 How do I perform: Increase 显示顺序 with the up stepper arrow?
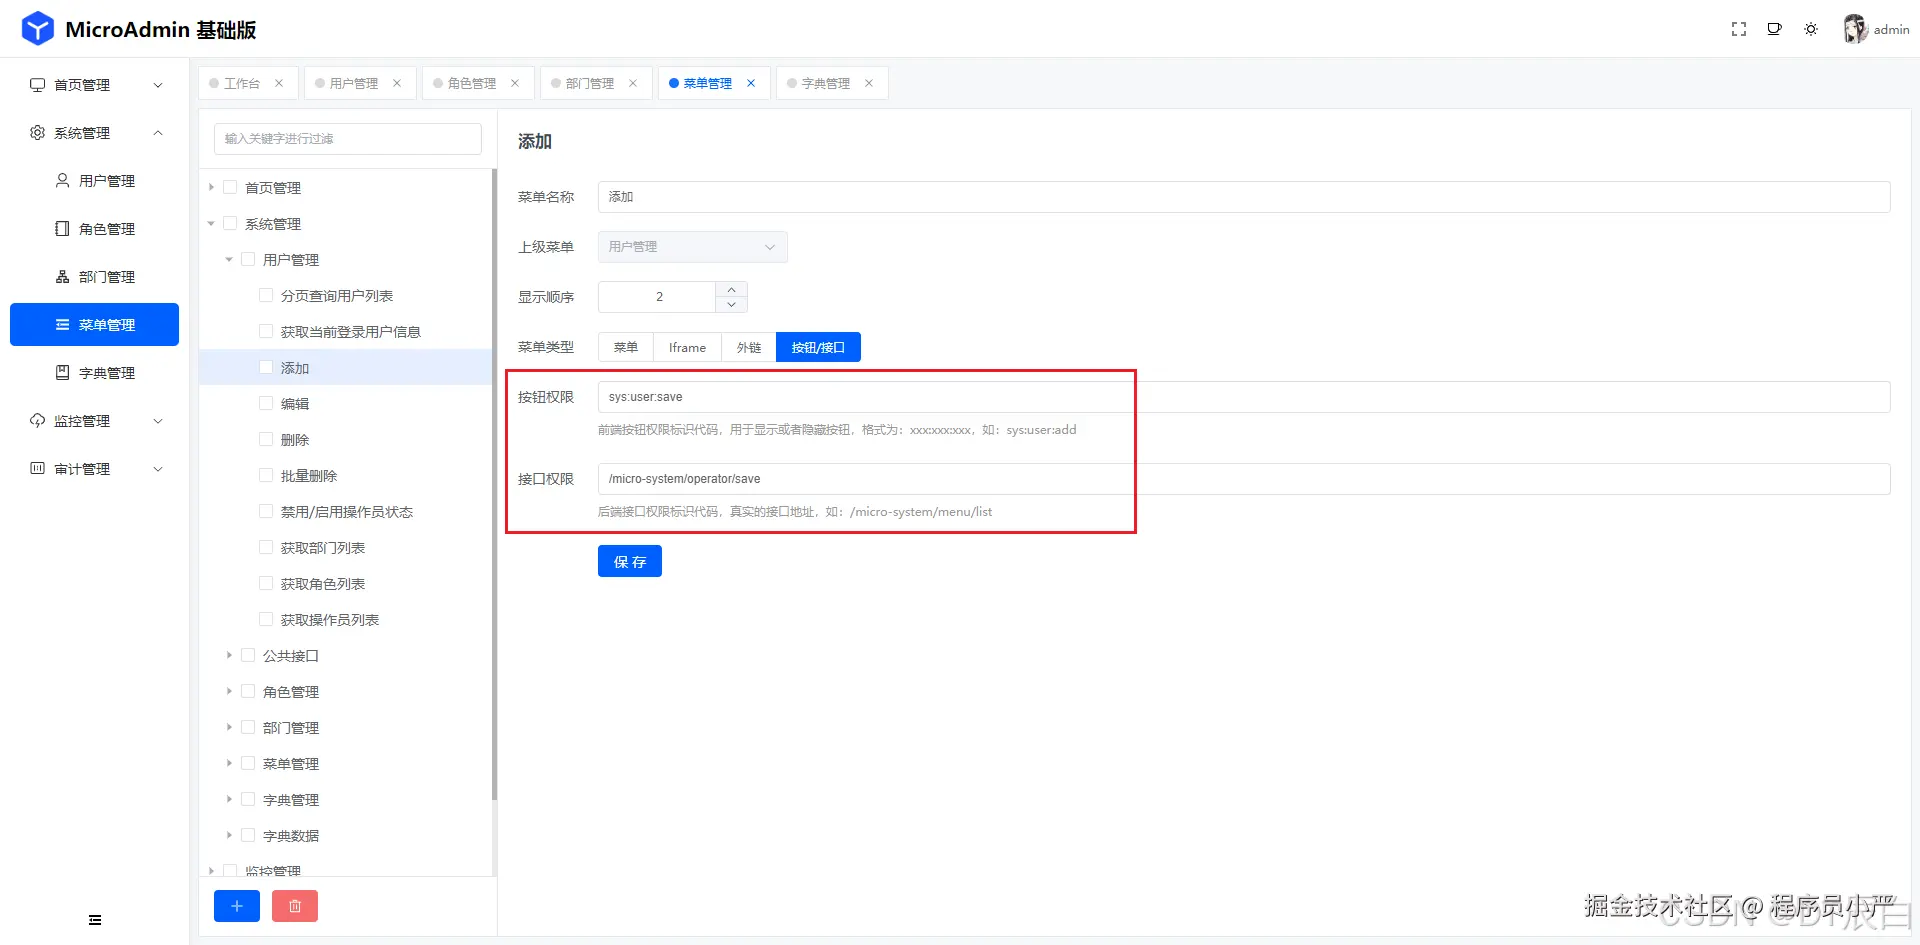click(x=731, y=289)
